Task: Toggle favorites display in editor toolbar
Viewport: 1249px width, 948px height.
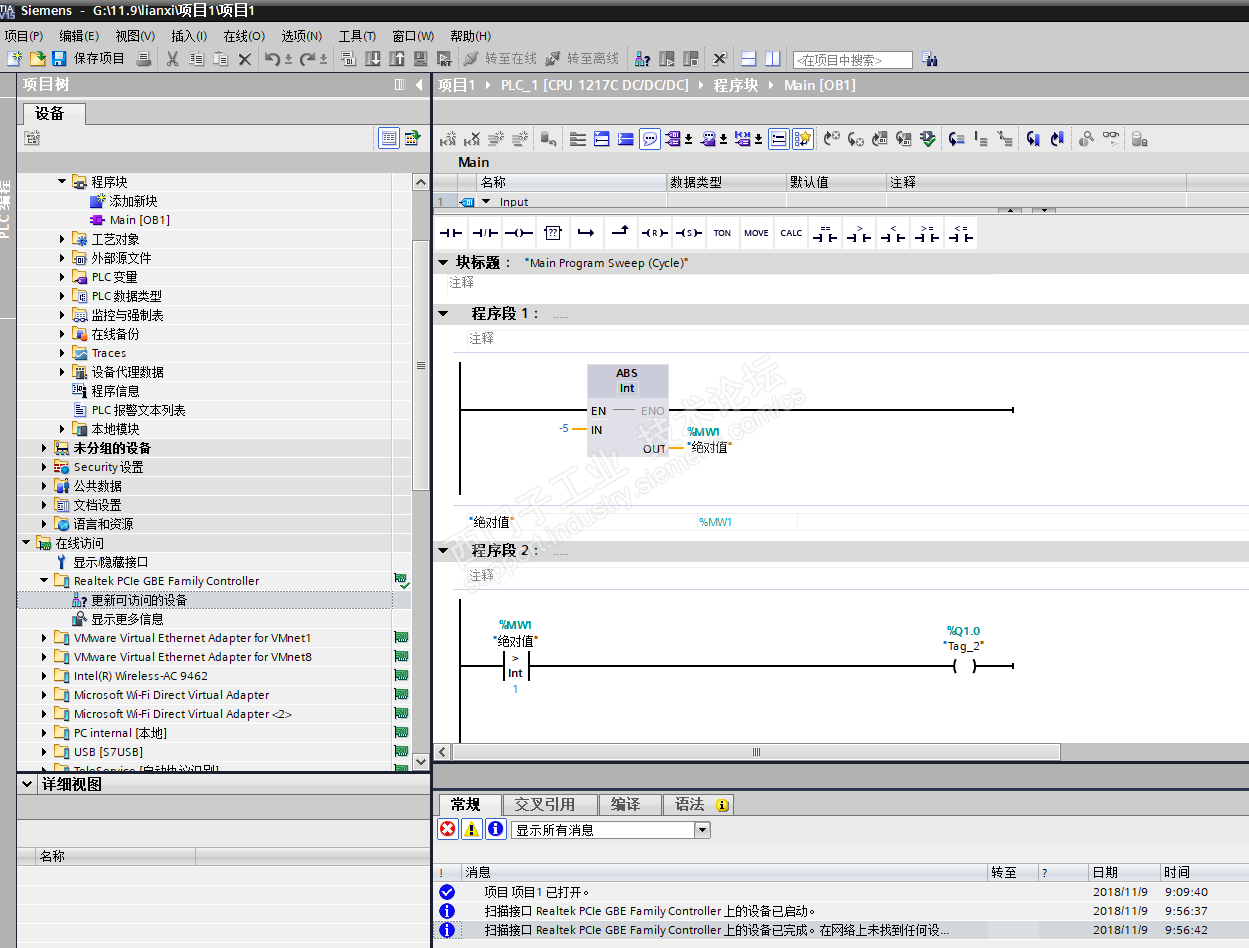Action: [803, 139]
